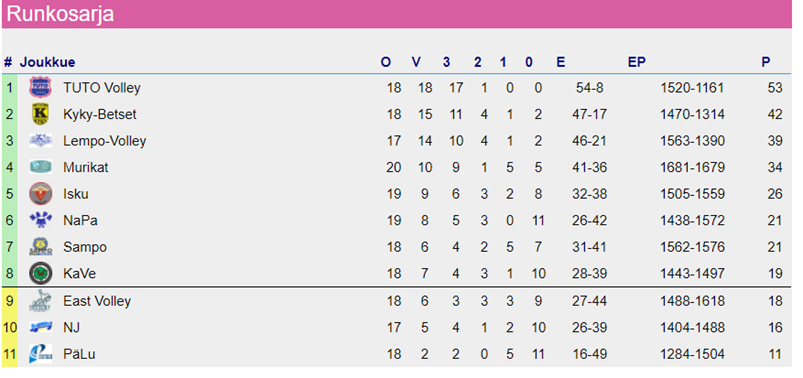Screen dimensions: 803x378
Task: Click the NaPa team logo
Action: pos(40,220)
